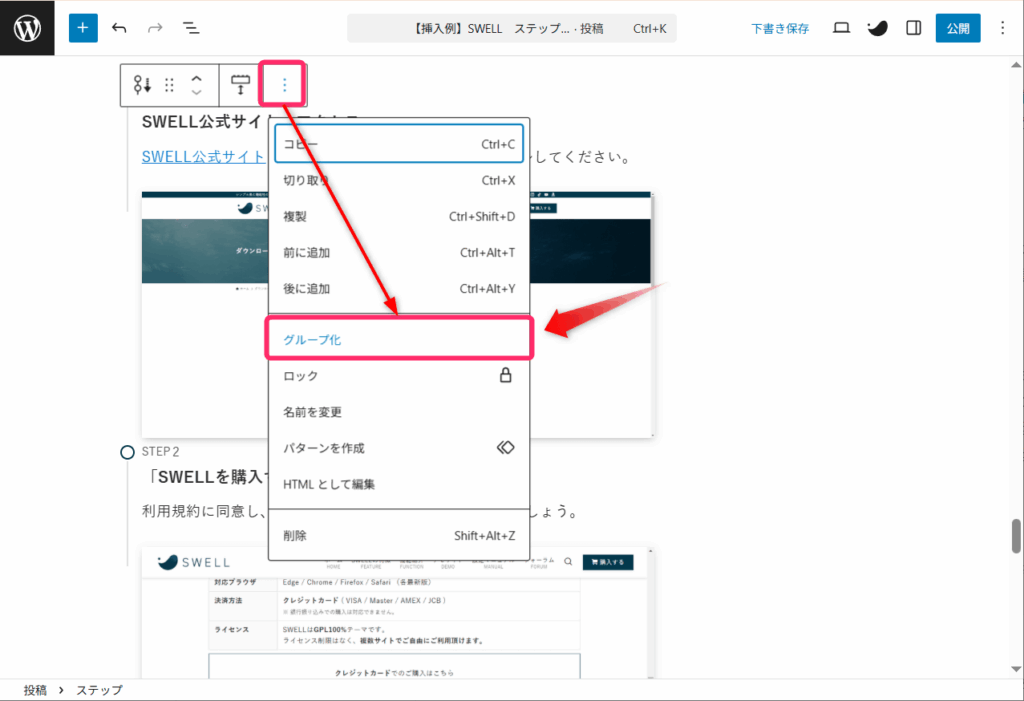Open the editor options menu at top right
Screen dimensions: 1024x701
[x=1002, y=28]
